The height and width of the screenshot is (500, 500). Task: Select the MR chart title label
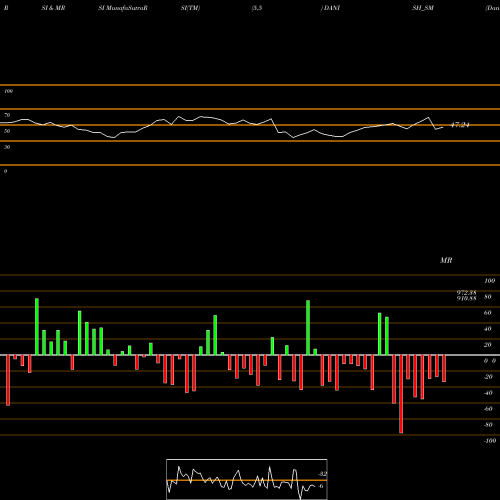coord(446,260)
